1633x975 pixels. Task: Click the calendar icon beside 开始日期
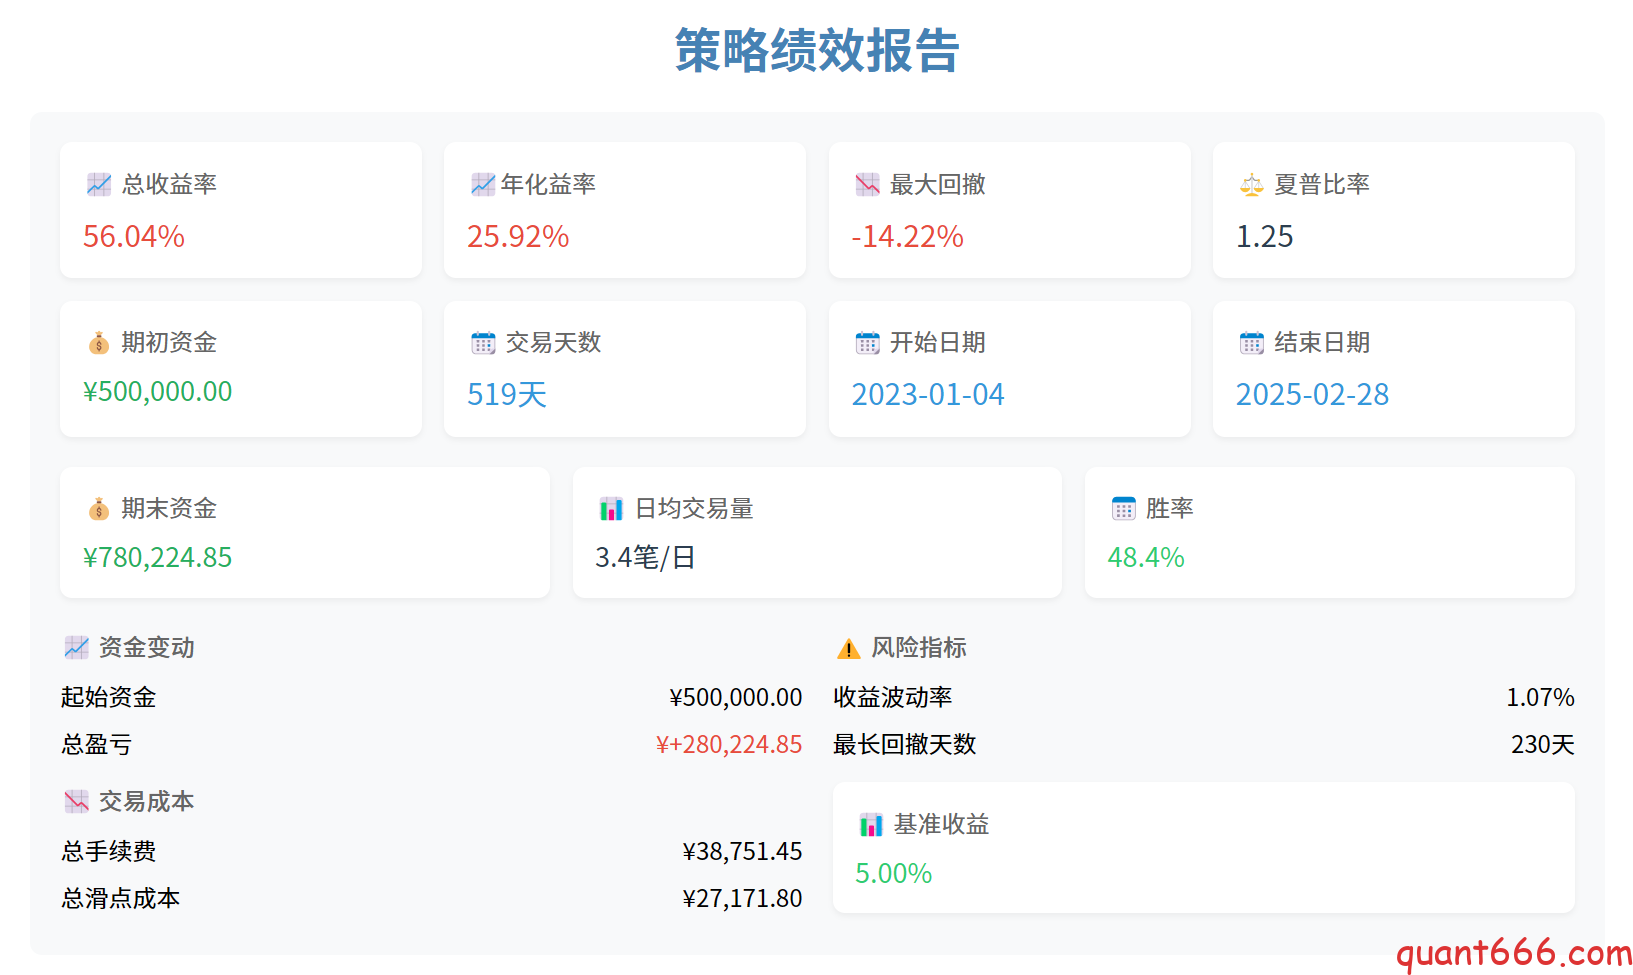click(x=867, y=343)
